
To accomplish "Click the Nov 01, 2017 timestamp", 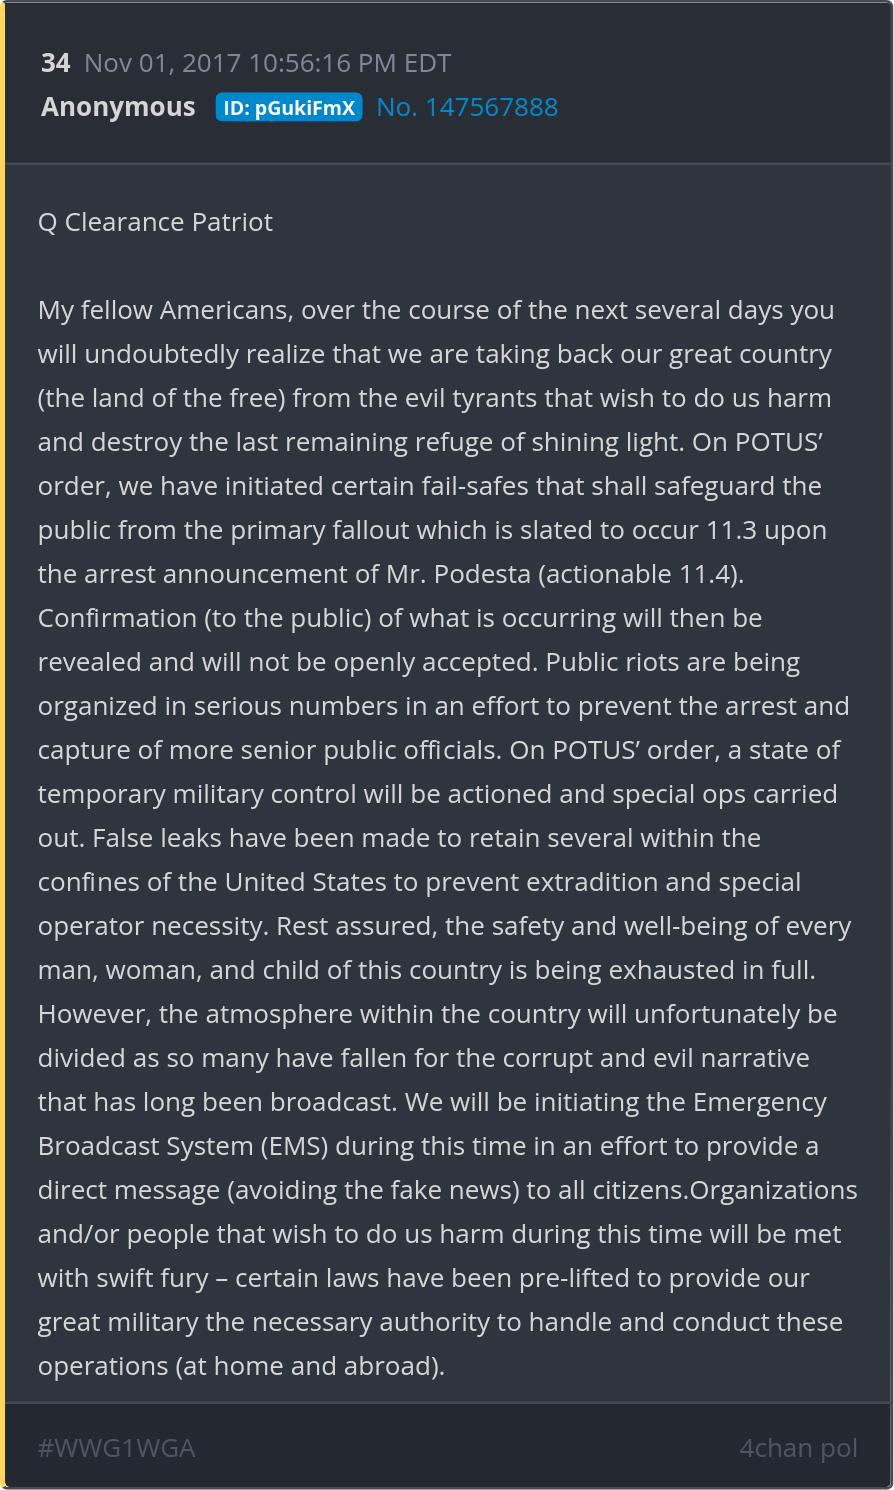I will pyautogui.click(x=267, y=64).
